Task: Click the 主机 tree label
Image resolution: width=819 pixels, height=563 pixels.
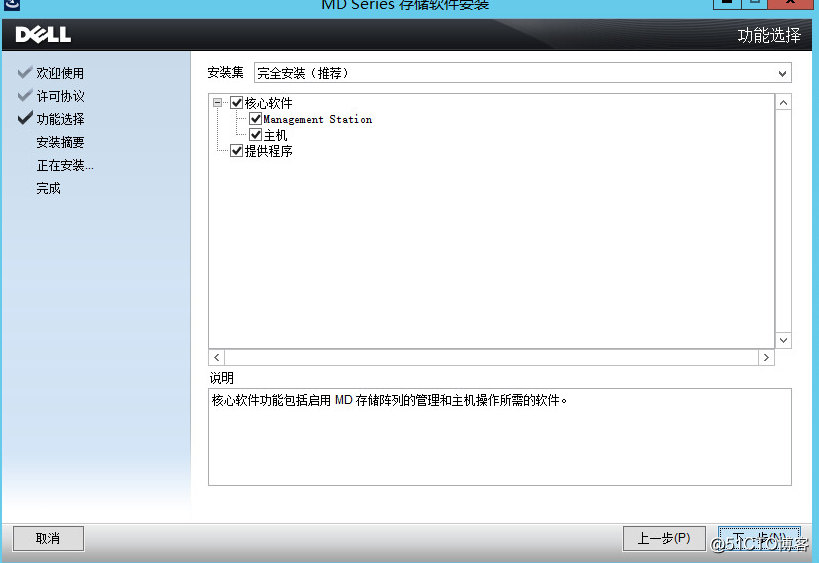Action: [x=275, y=135]
